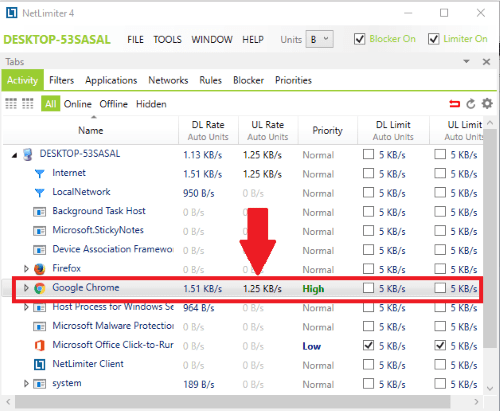
Task: Click the NetLimiter 4 title bar logo
Action: 11,13
